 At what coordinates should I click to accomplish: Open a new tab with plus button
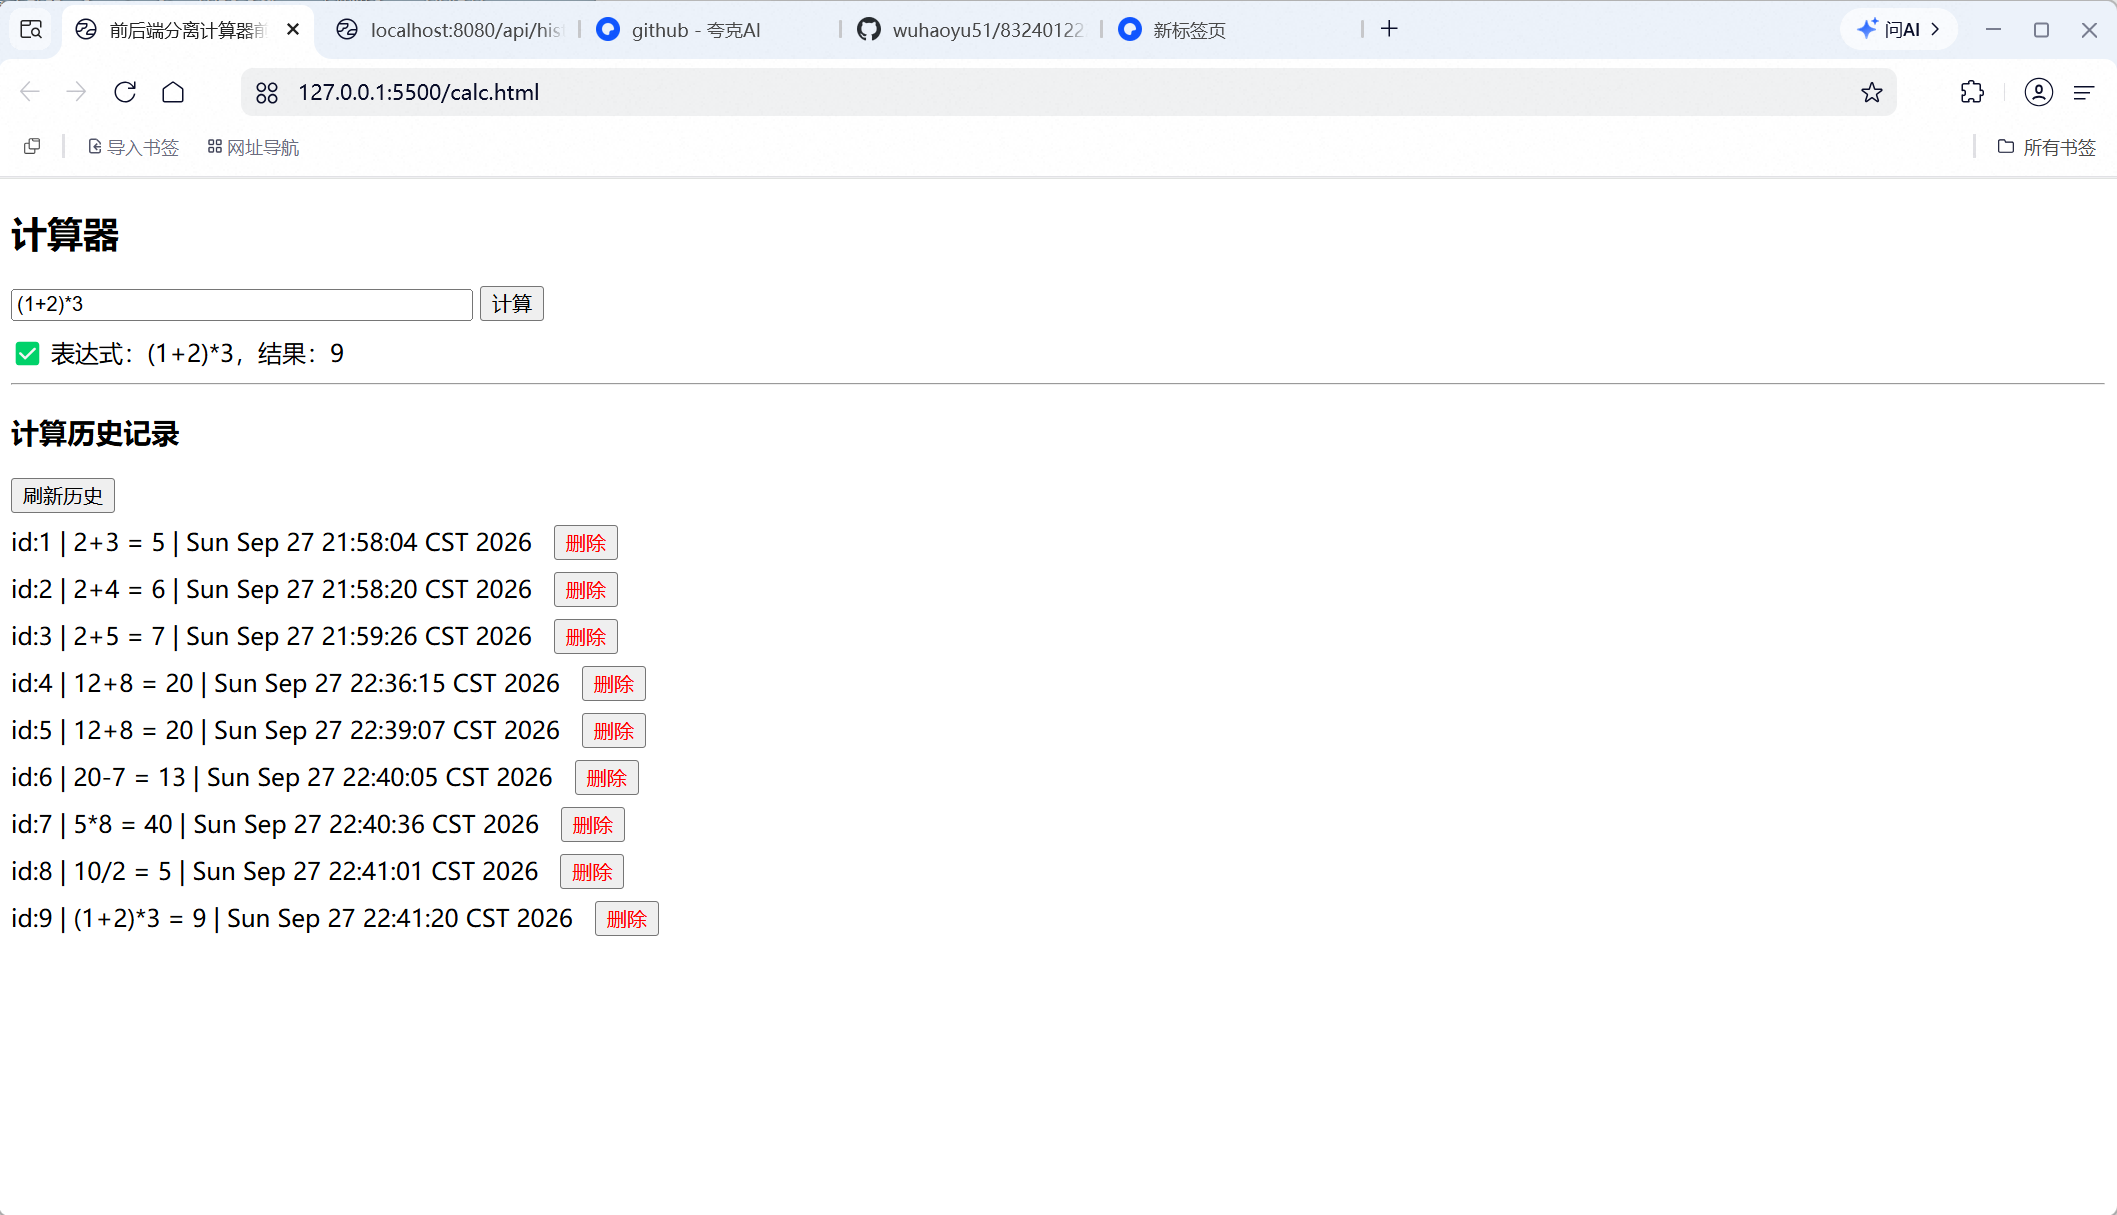pyautogui.click(x=1389, y=29)
